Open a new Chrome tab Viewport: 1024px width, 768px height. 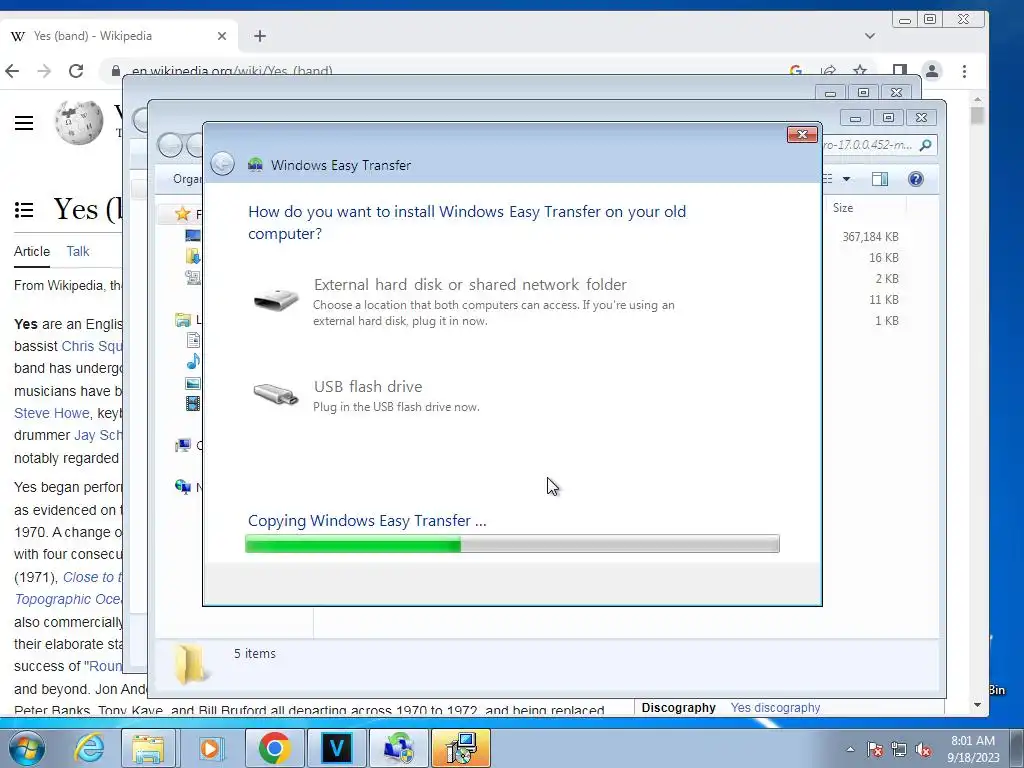coord(260,36)
